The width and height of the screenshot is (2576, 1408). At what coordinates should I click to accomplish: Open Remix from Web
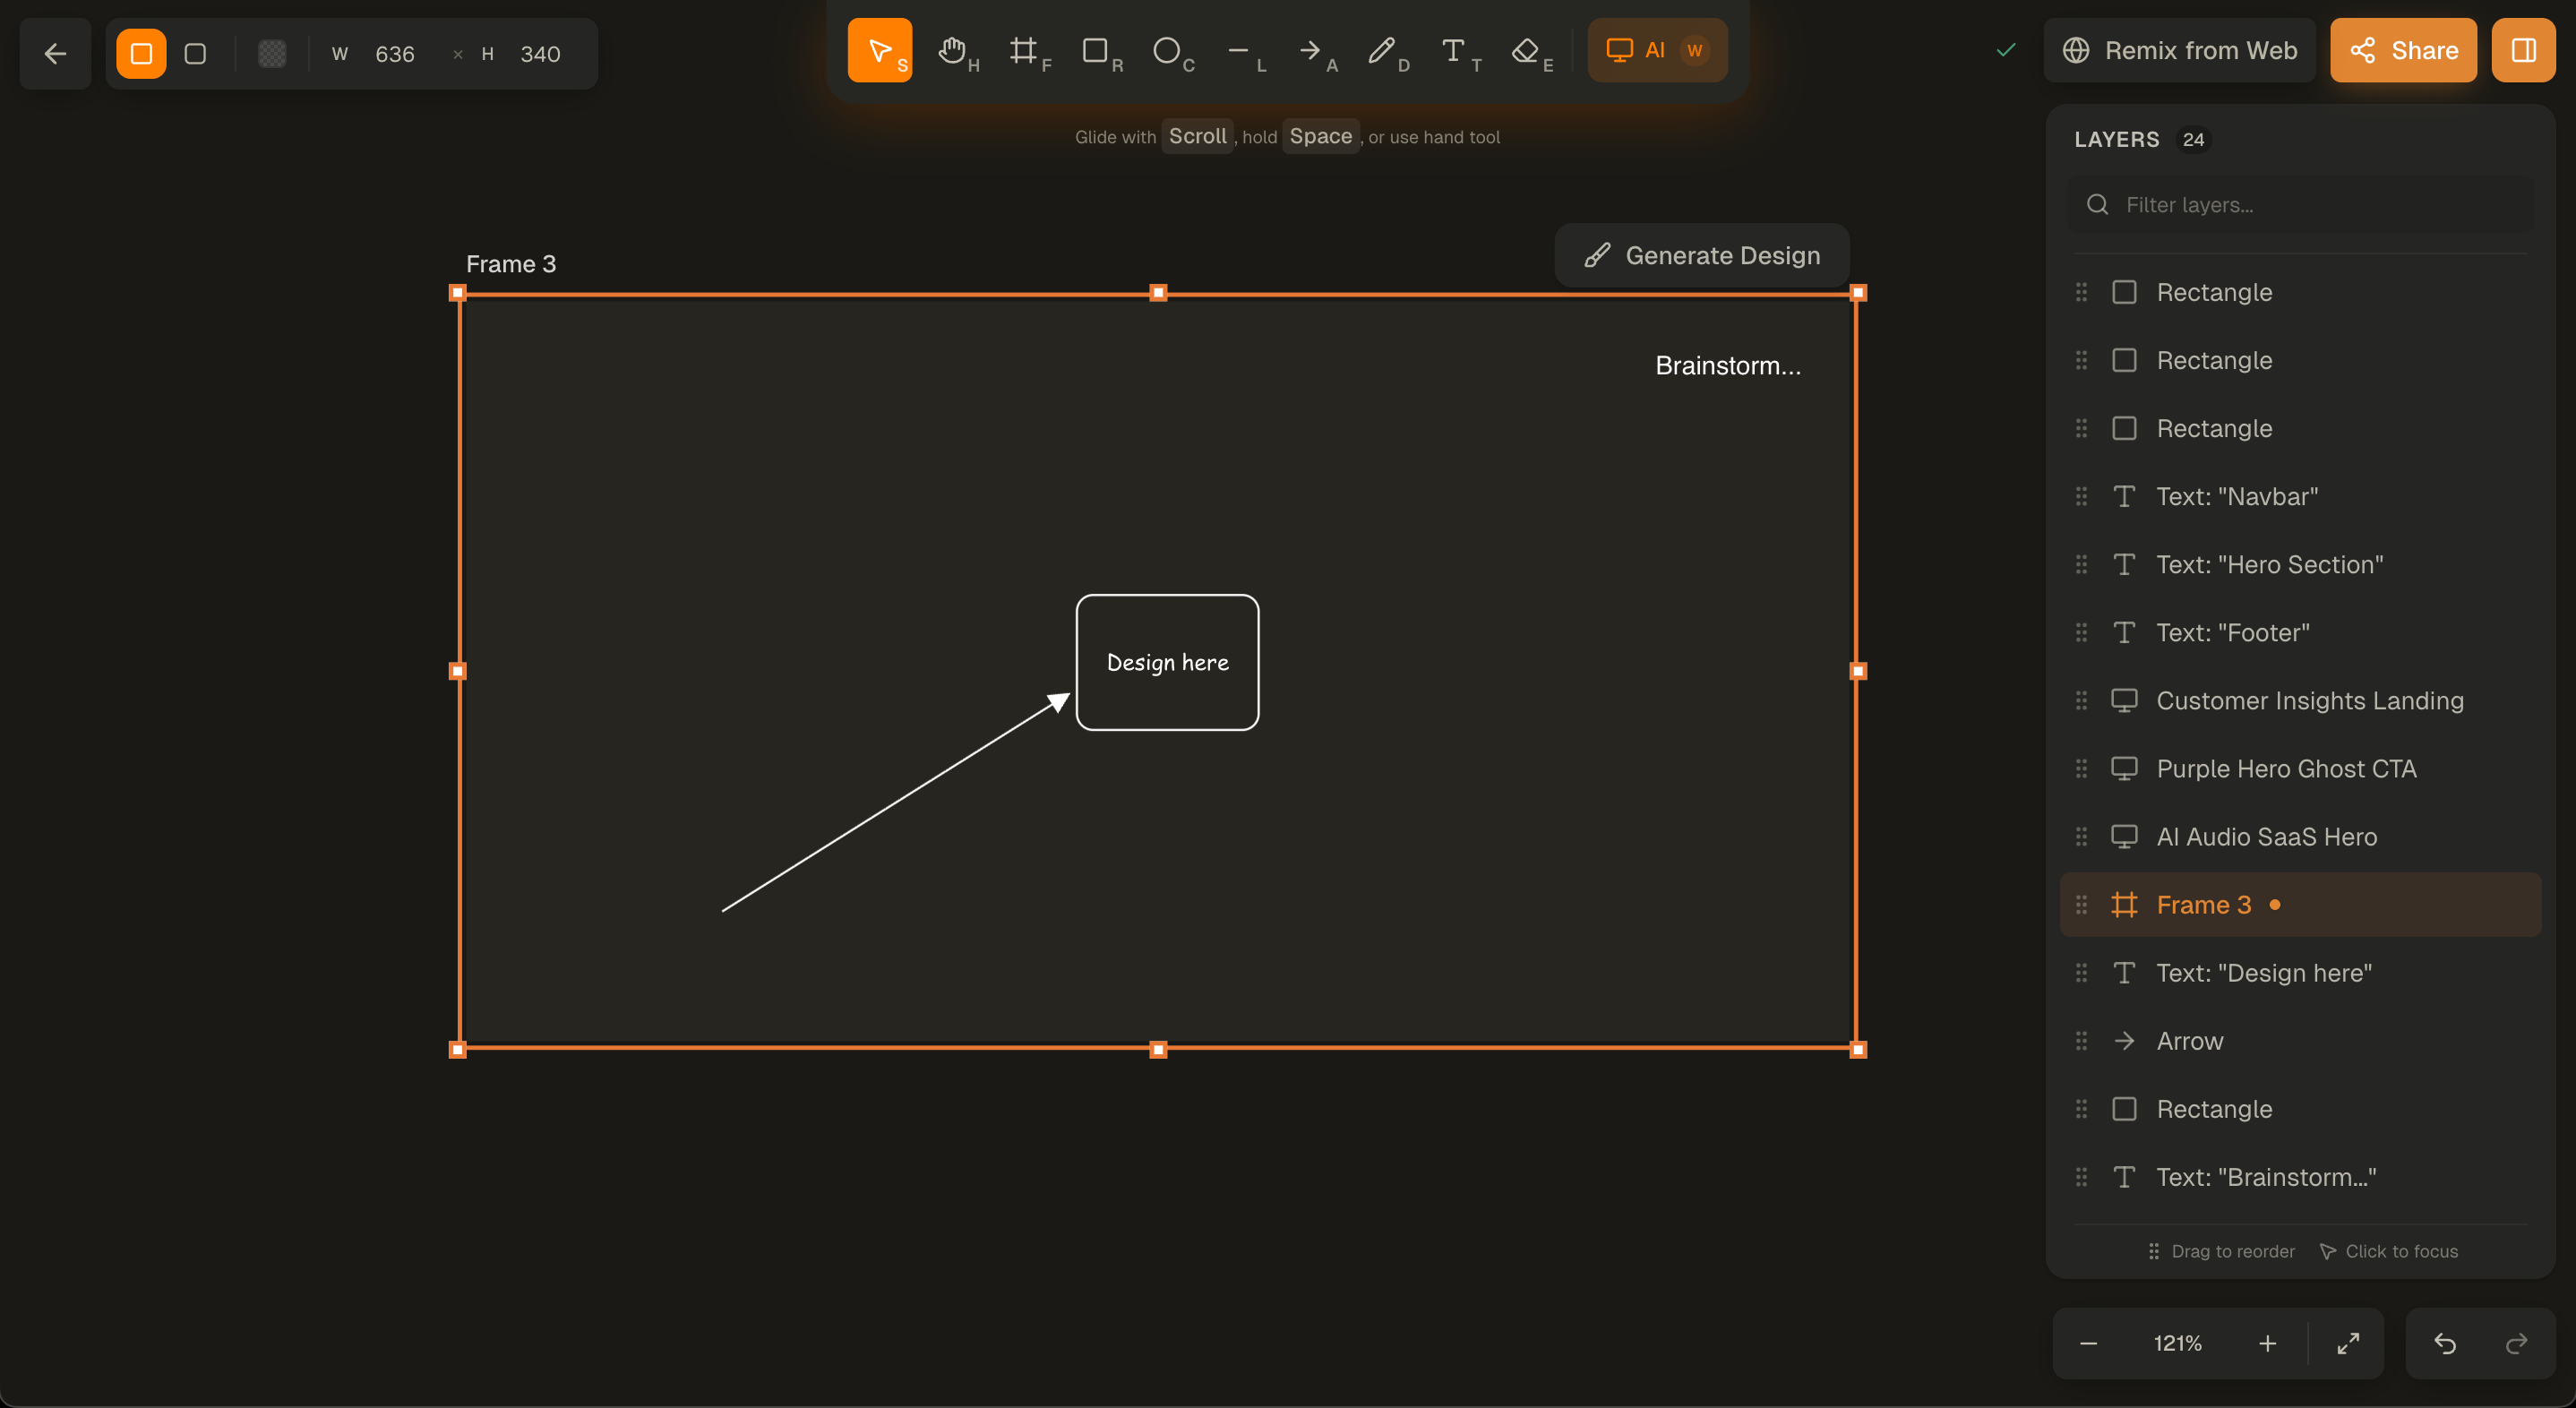tap(2180, 50)
